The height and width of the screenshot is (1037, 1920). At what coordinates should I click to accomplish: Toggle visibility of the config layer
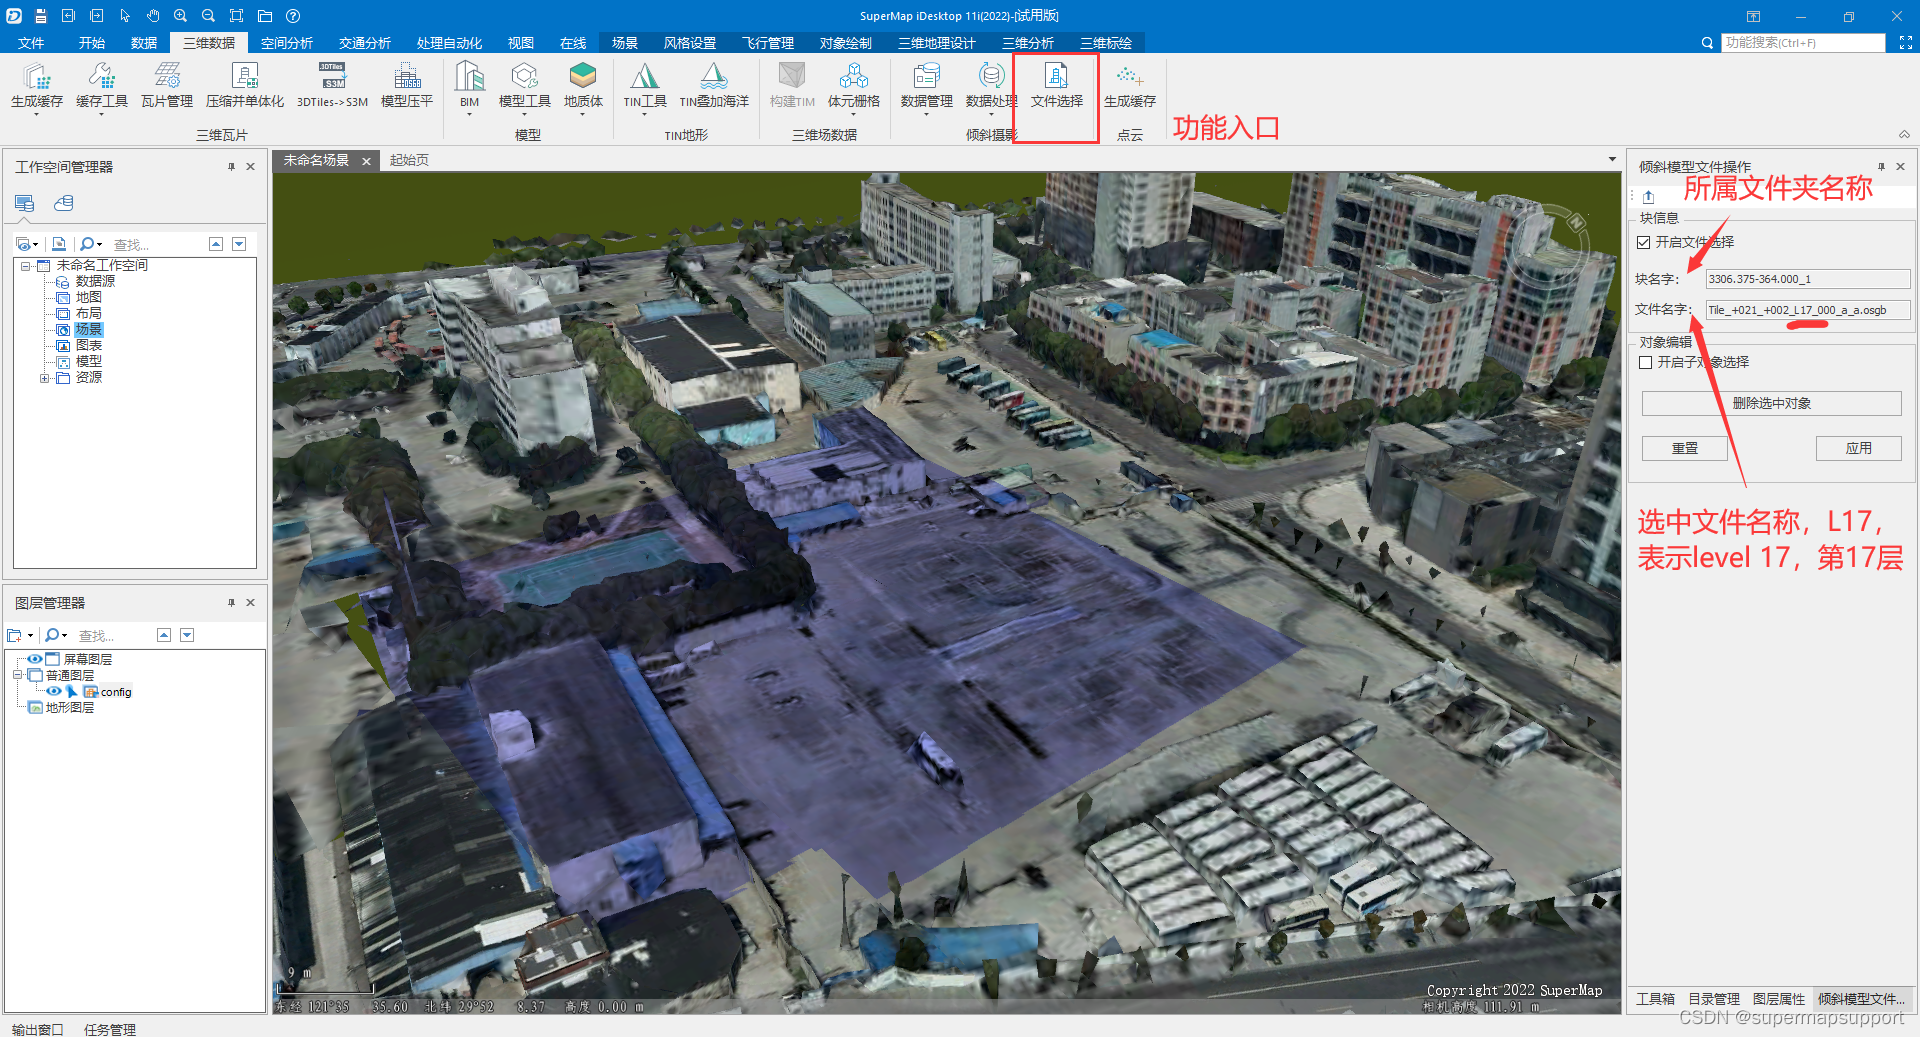point(54,691)
